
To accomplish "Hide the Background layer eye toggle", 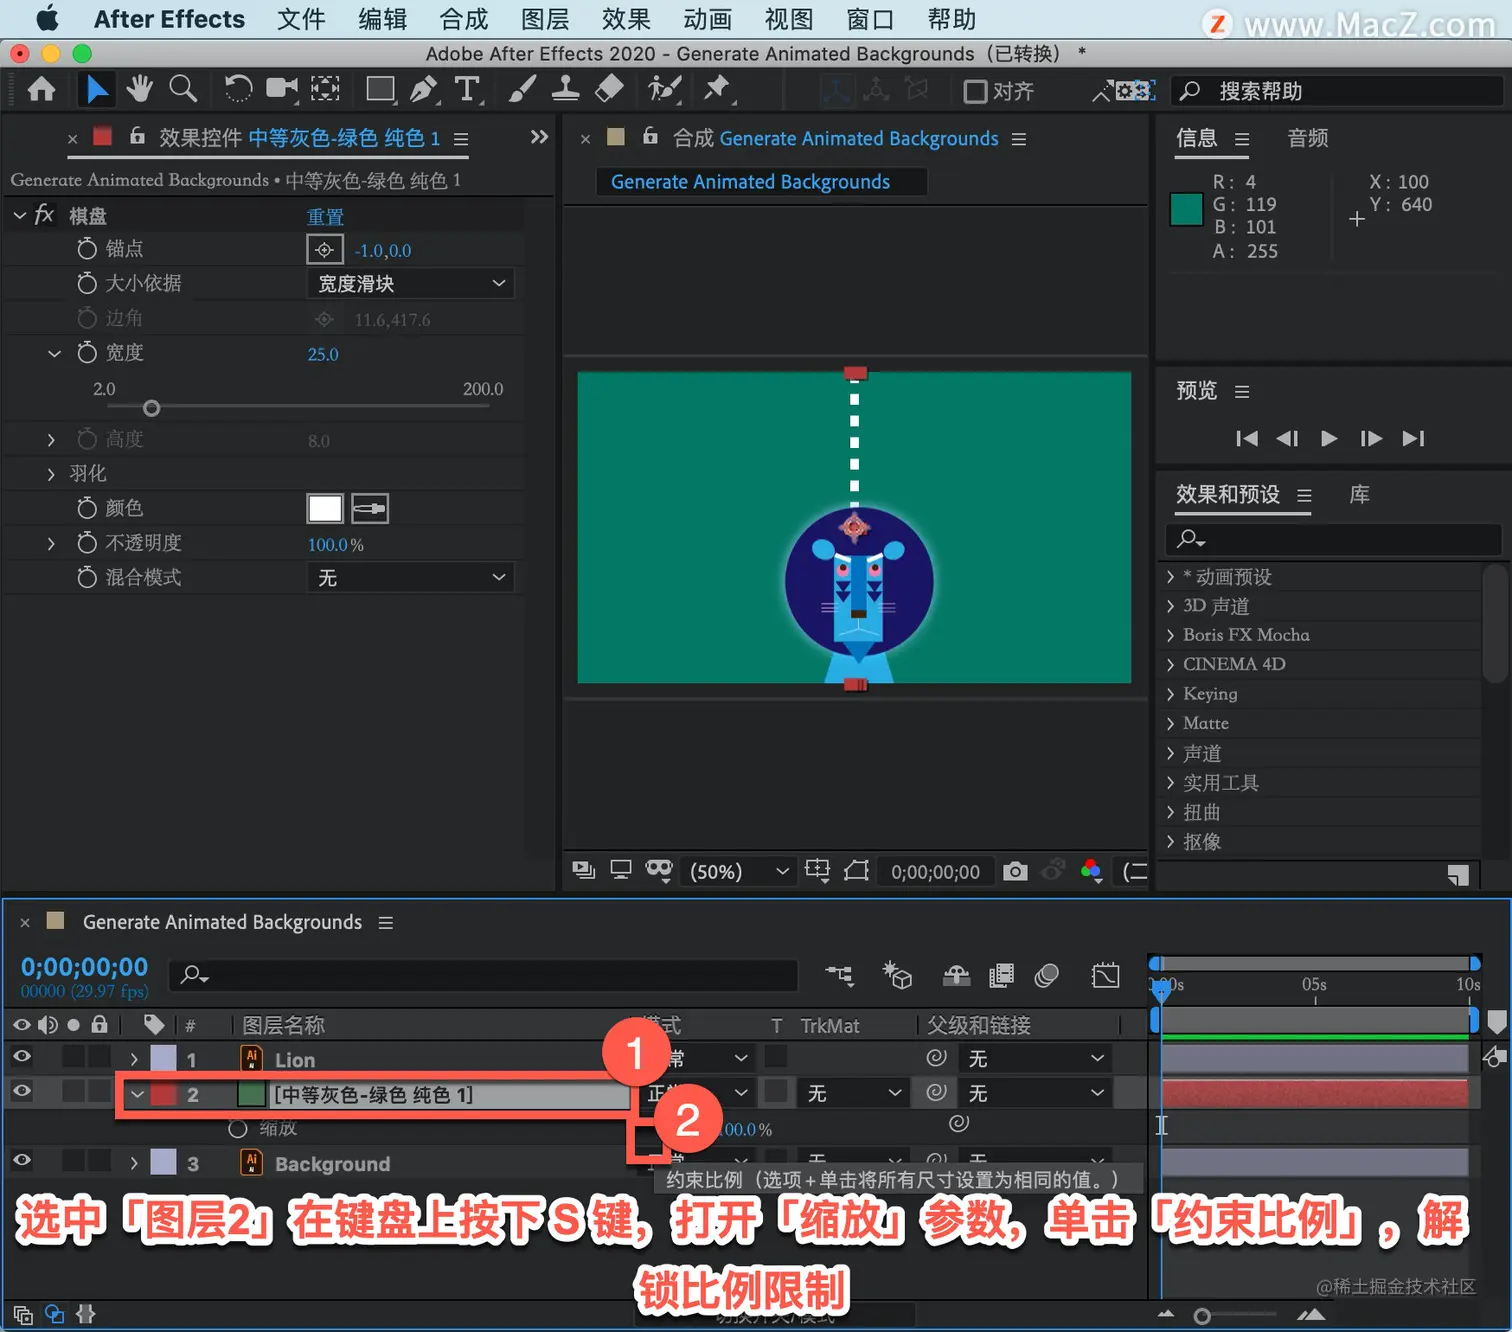I will 21,1161.
